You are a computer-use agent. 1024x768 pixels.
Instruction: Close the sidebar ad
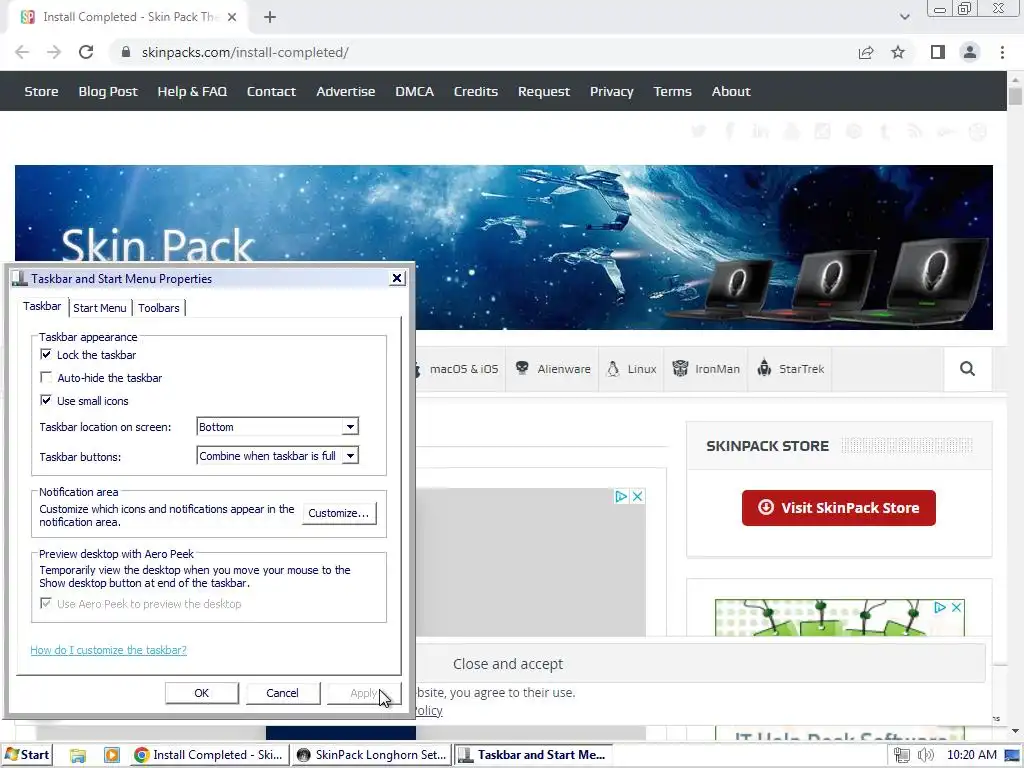956,607
